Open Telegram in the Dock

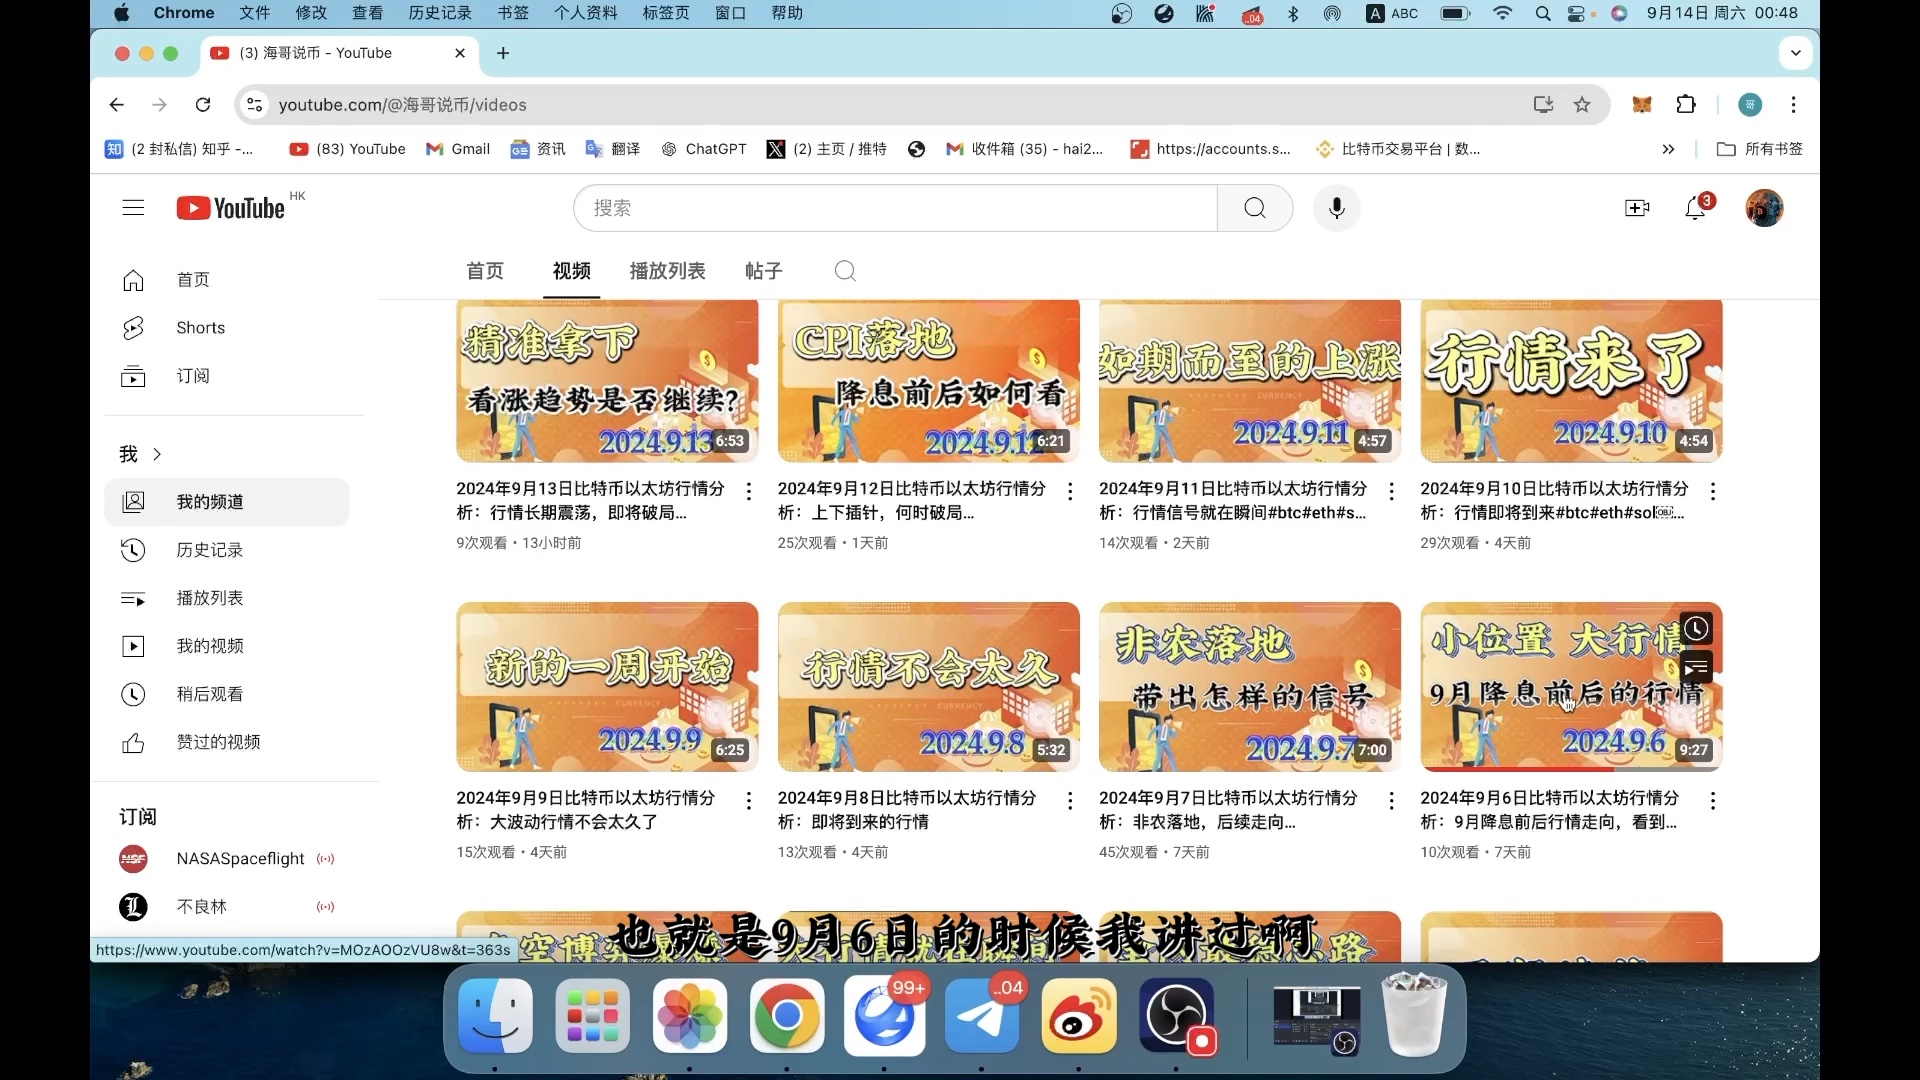(982, 1016)
